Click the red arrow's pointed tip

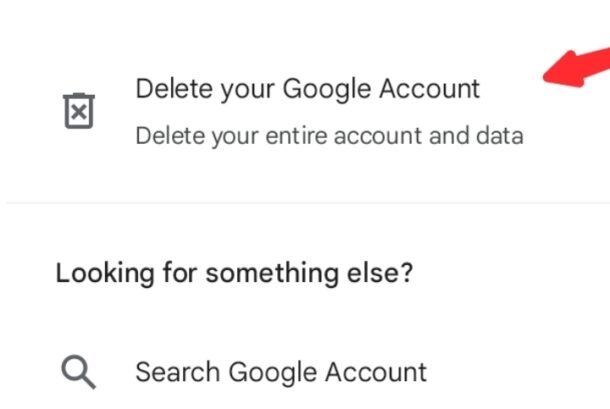pyautogui.click(x=546, y=75)
